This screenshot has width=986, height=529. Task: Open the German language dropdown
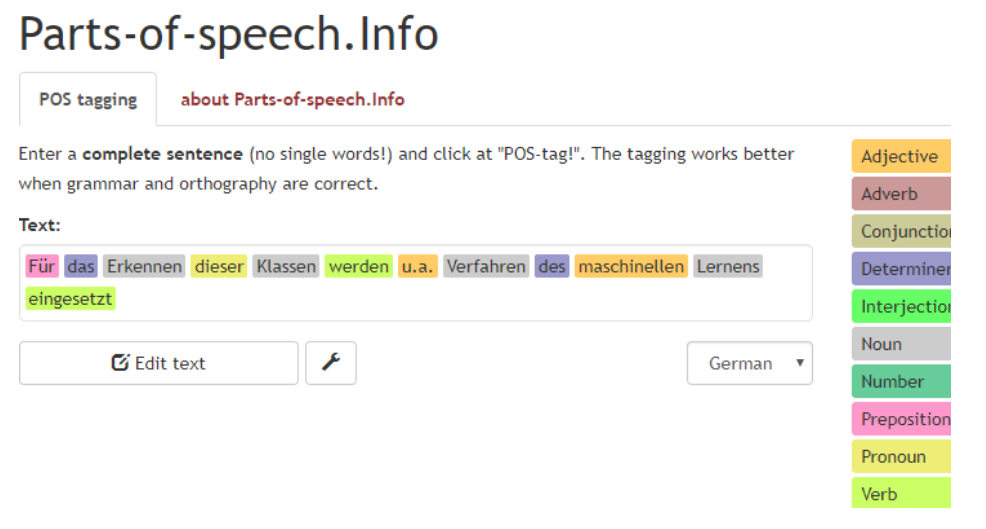[x=749, y=363]
